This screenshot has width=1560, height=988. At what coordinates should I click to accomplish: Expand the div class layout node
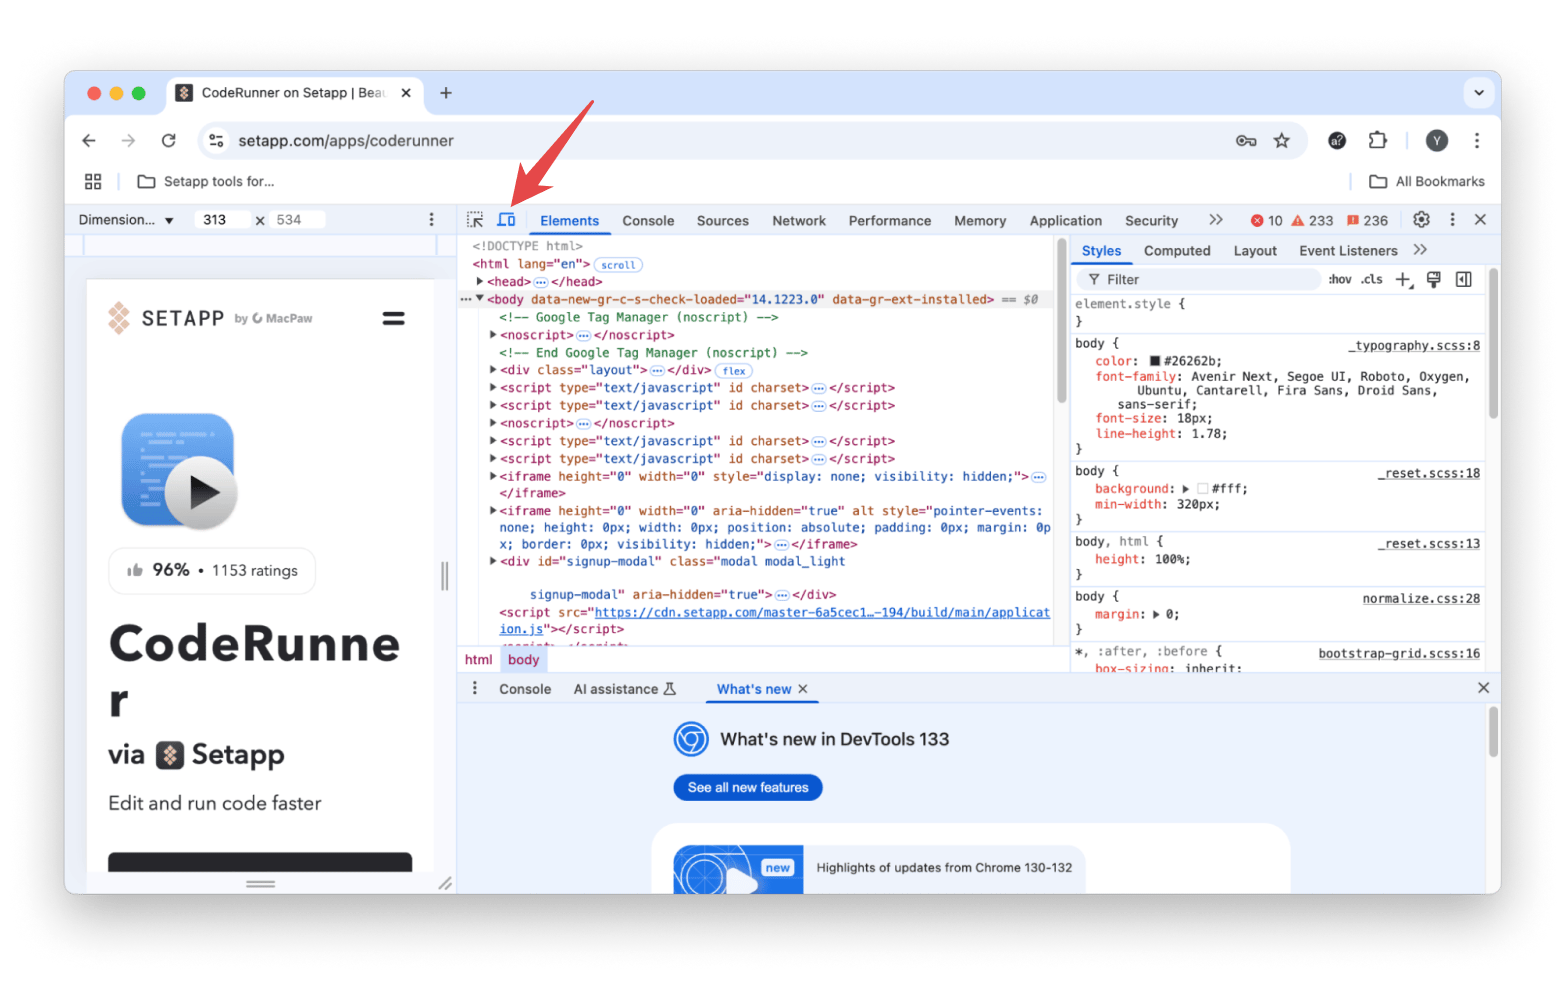[493, 370]
